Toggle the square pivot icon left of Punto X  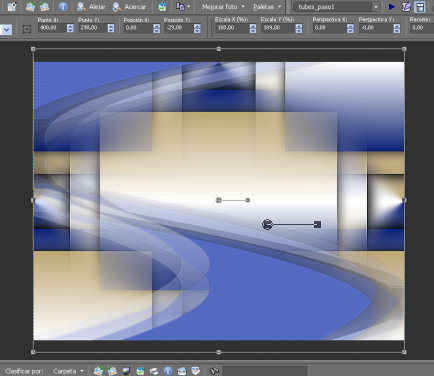pyautogui.click(x=27, y=29)
